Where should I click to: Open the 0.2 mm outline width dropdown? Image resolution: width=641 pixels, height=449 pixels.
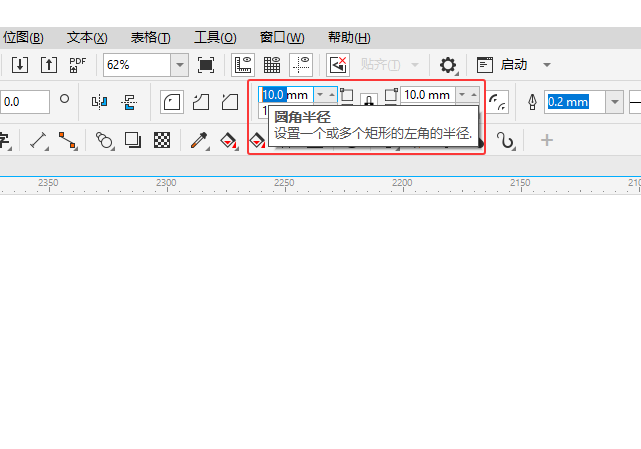click(x=614, y=102)
